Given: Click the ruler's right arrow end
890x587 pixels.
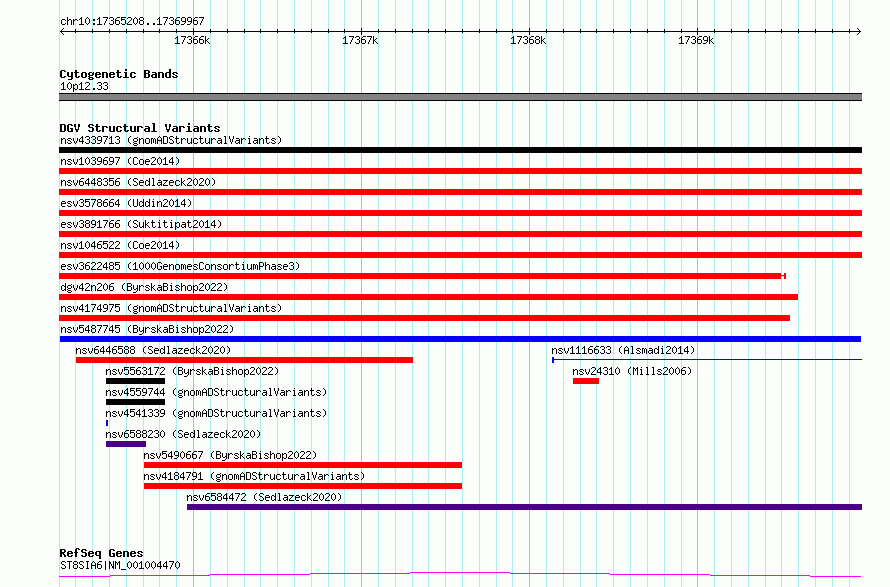Looking at the screenshot, I should (x=858, y=31).
